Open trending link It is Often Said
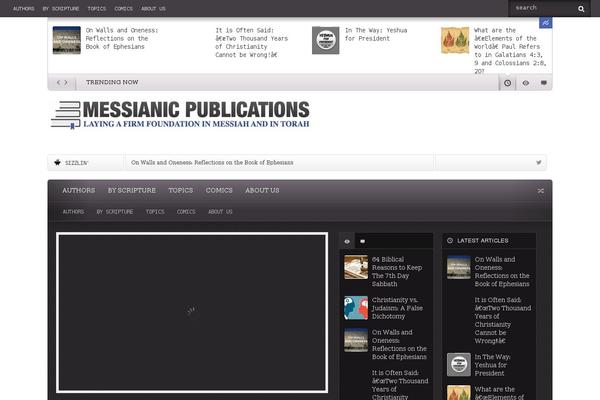The height and width of the screenshot is (400, 600). pos(252,42)
